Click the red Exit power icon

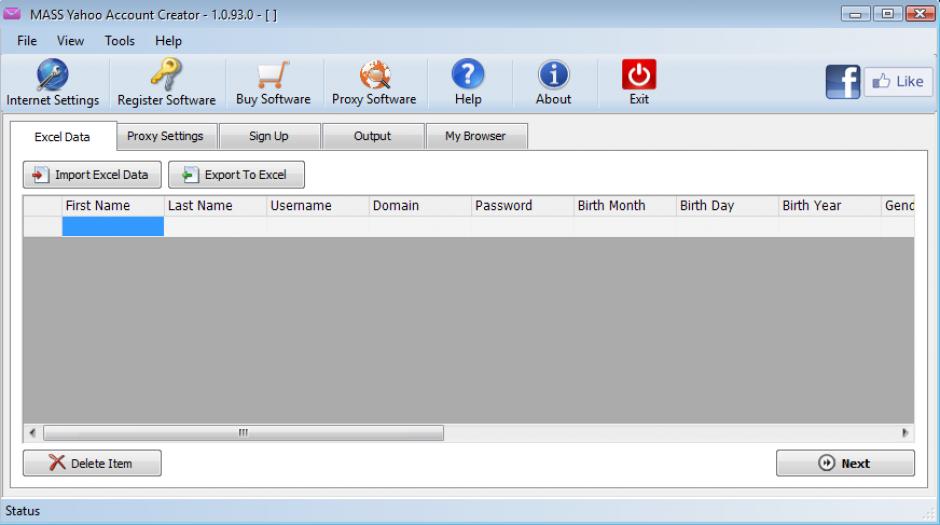tap(638, 74)
